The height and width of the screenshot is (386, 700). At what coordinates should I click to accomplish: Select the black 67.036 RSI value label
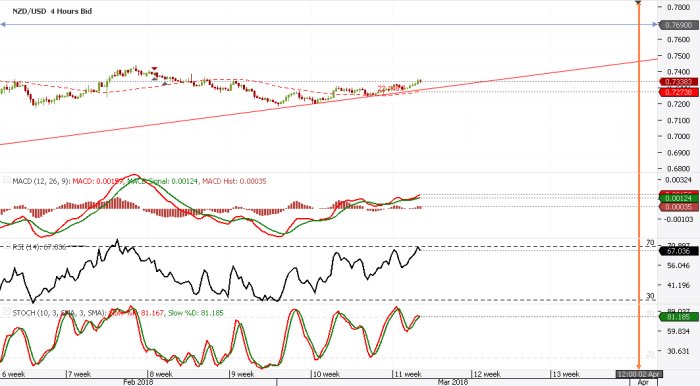coord(679,251)
